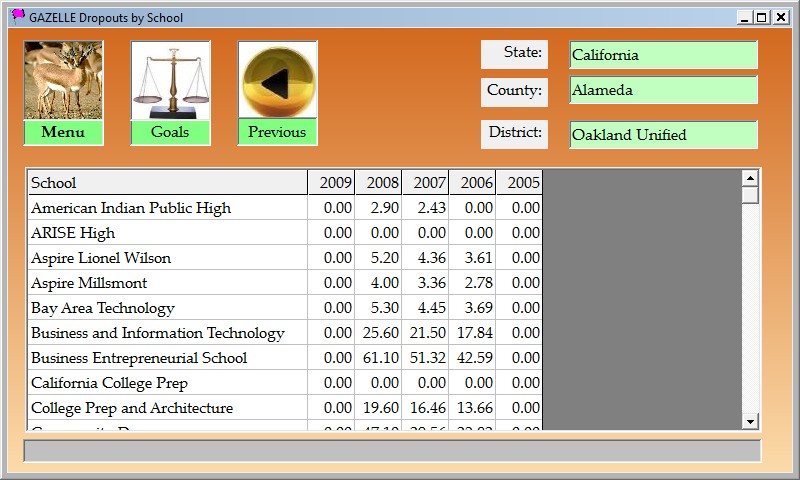
Task: Select the Business Entrepreneurial School row
Action: click(x=166, y=358)
